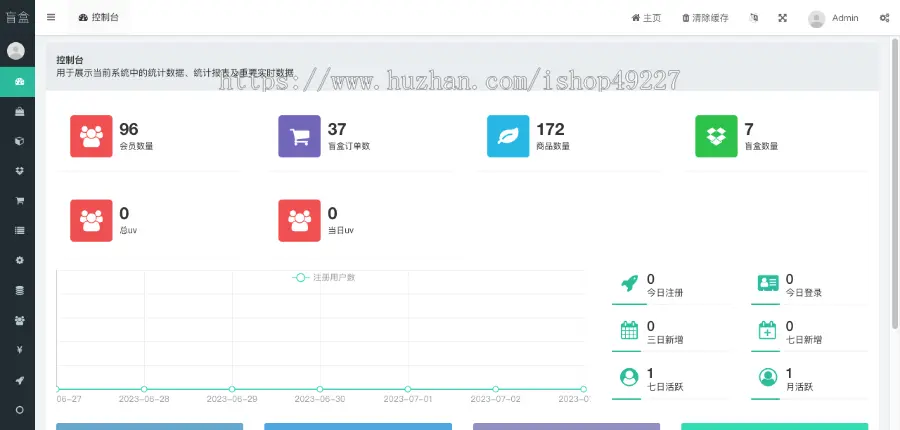Click the list icon in the sidebar
The width and height of the screenshot is (900, 430).
pos(17,230)
